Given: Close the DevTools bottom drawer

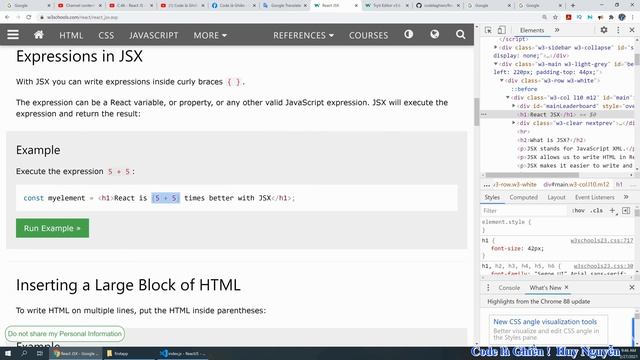Looking at the screenshot, I should tap(631, 288).
